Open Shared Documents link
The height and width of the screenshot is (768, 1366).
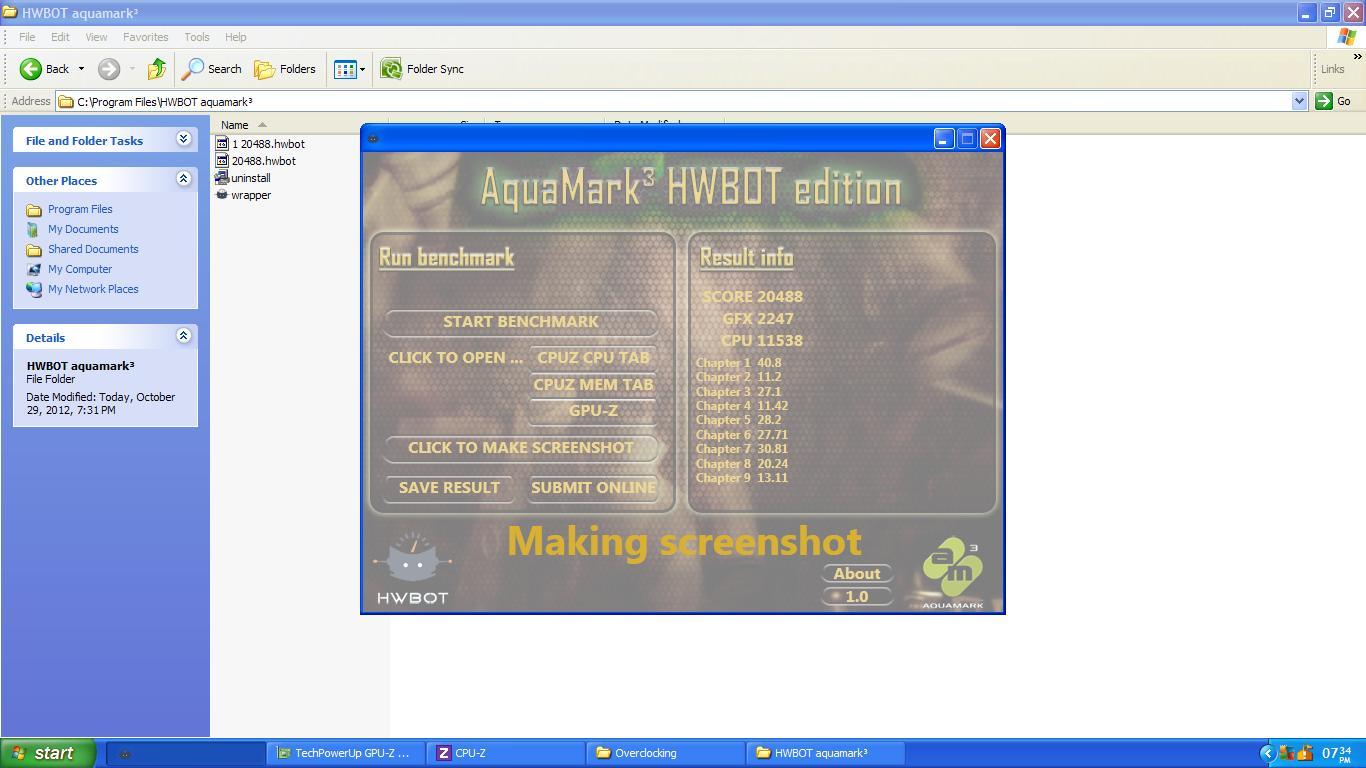[x=93, y=249]
